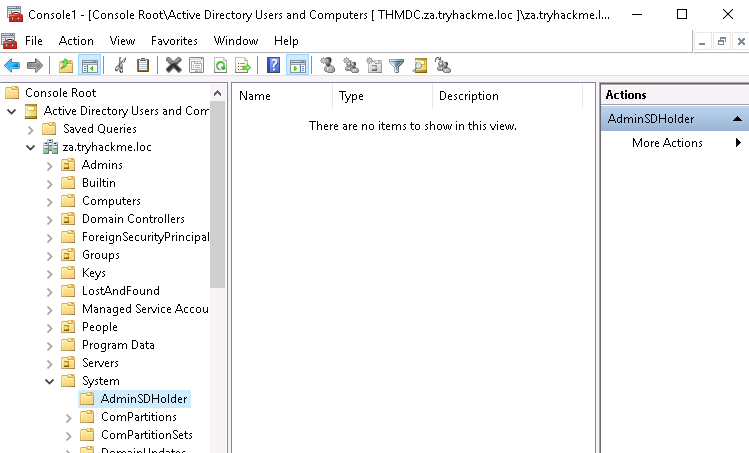
Task: Toggle Show/Hide Console Tree icon
Action: (x=90, y=65)
